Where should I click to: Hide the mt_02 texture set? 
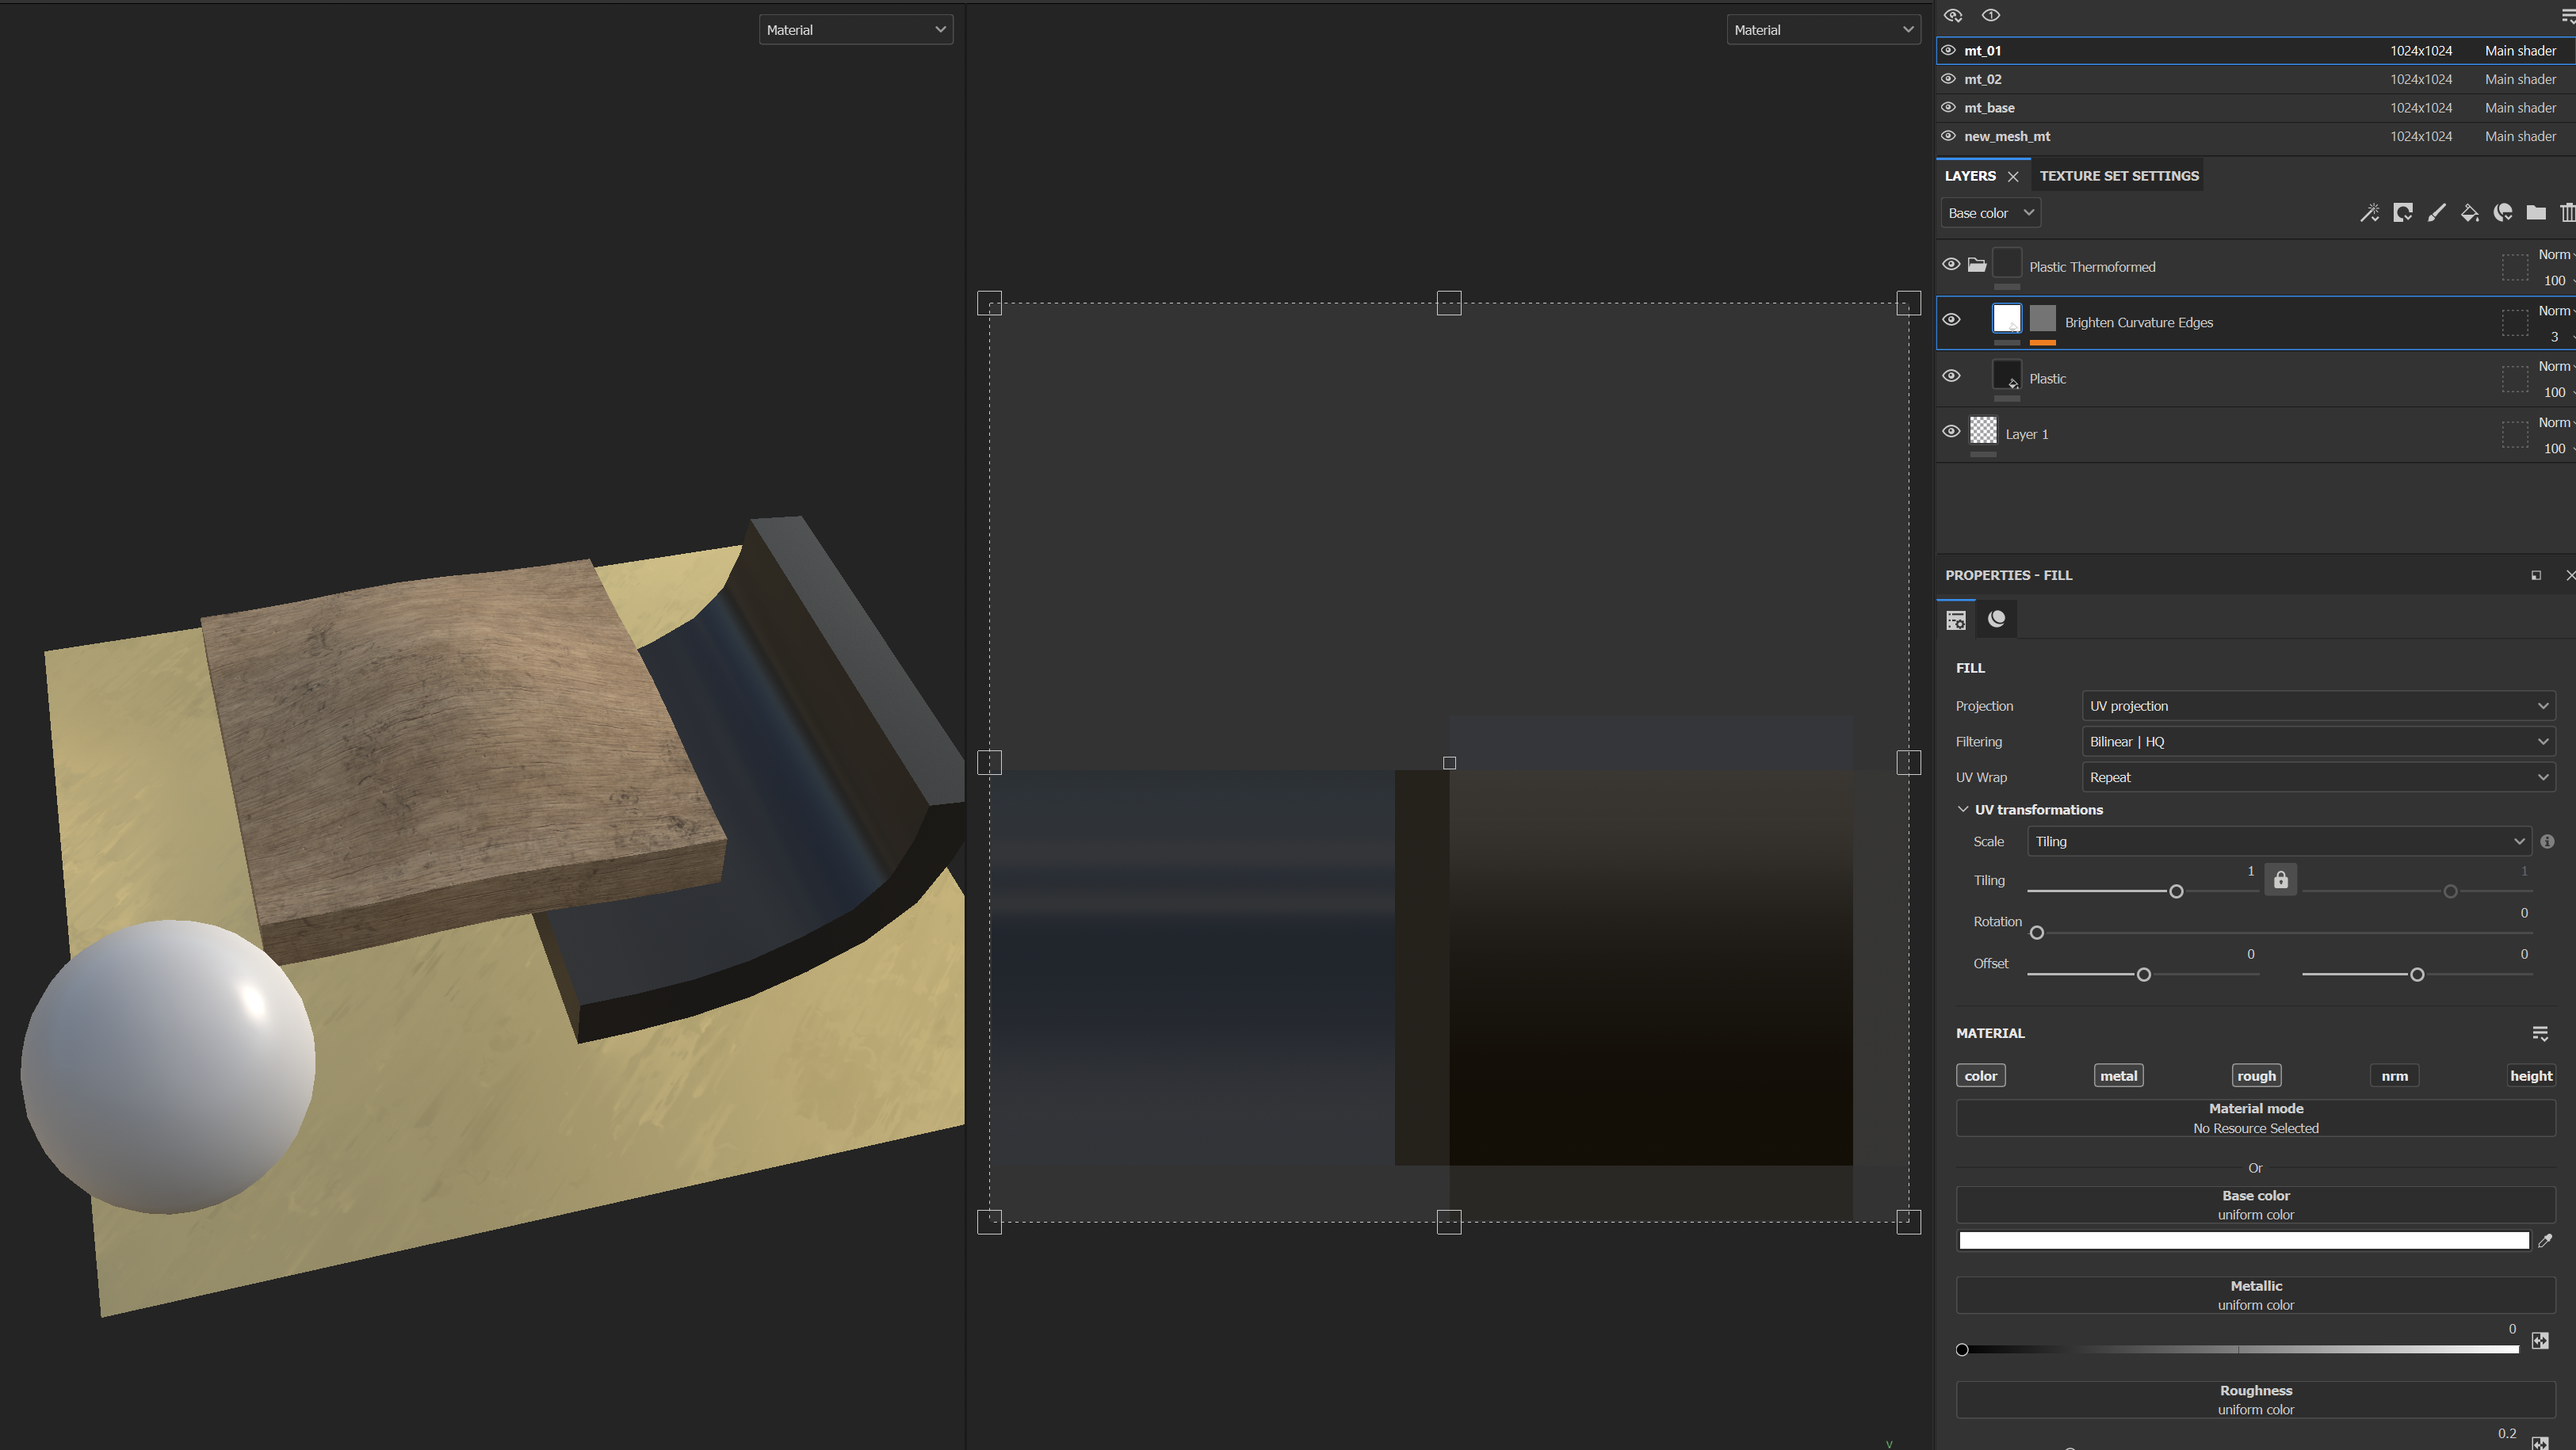click(x=1948, y=79)
